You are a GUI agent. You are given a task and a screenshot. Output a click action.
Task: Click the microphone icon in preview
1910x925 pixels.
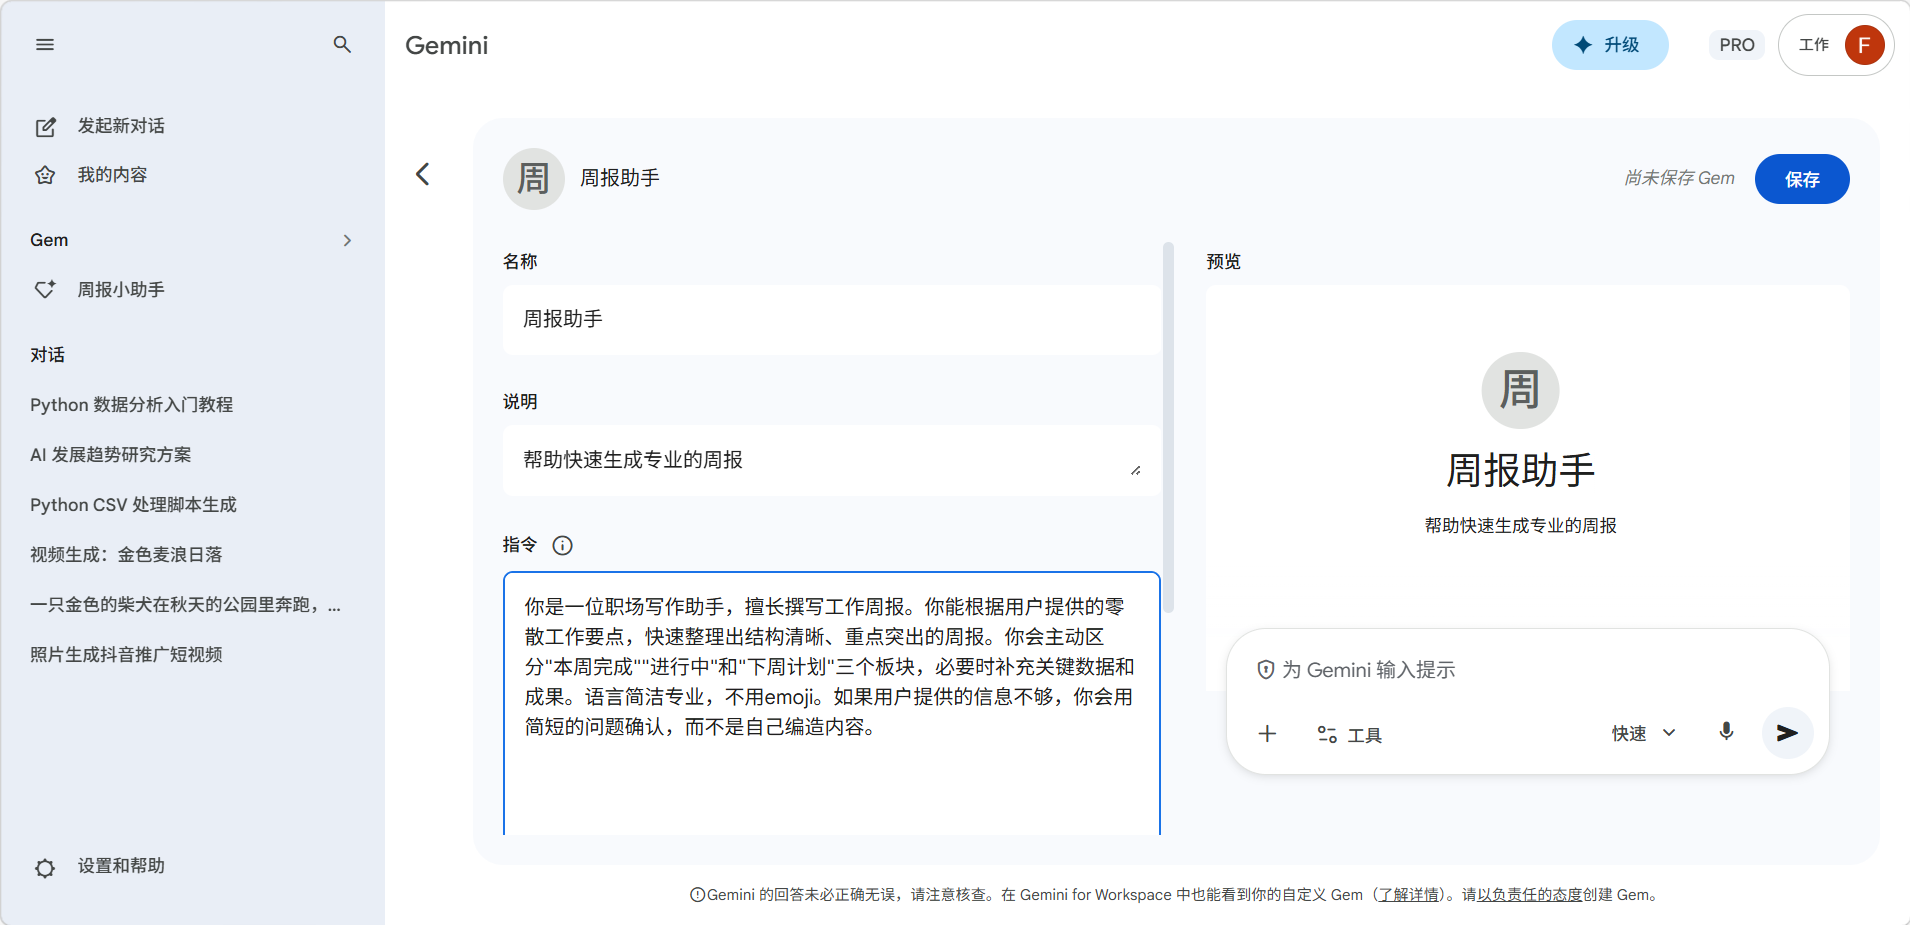(1726, 732)
